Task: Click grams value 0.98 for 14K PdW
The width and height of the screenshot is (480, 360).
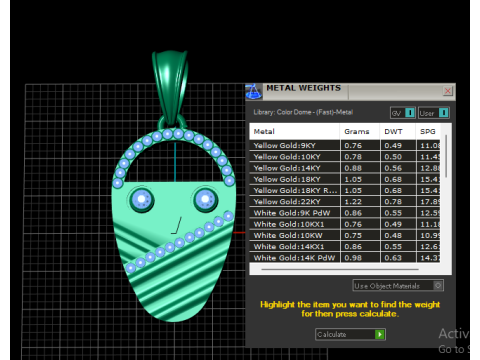Action: (x=353, y=258)
